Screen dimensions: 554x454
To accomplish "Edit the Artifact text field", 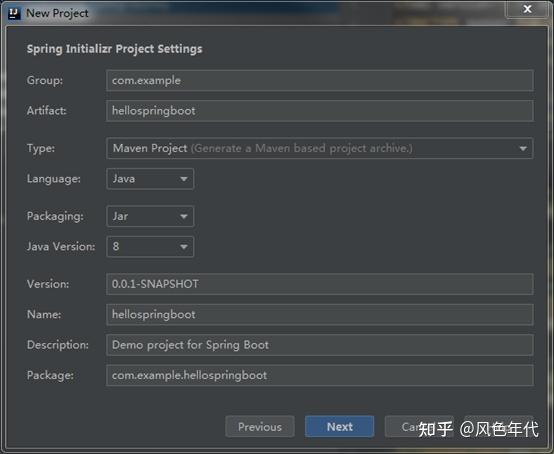I will 319,111.
